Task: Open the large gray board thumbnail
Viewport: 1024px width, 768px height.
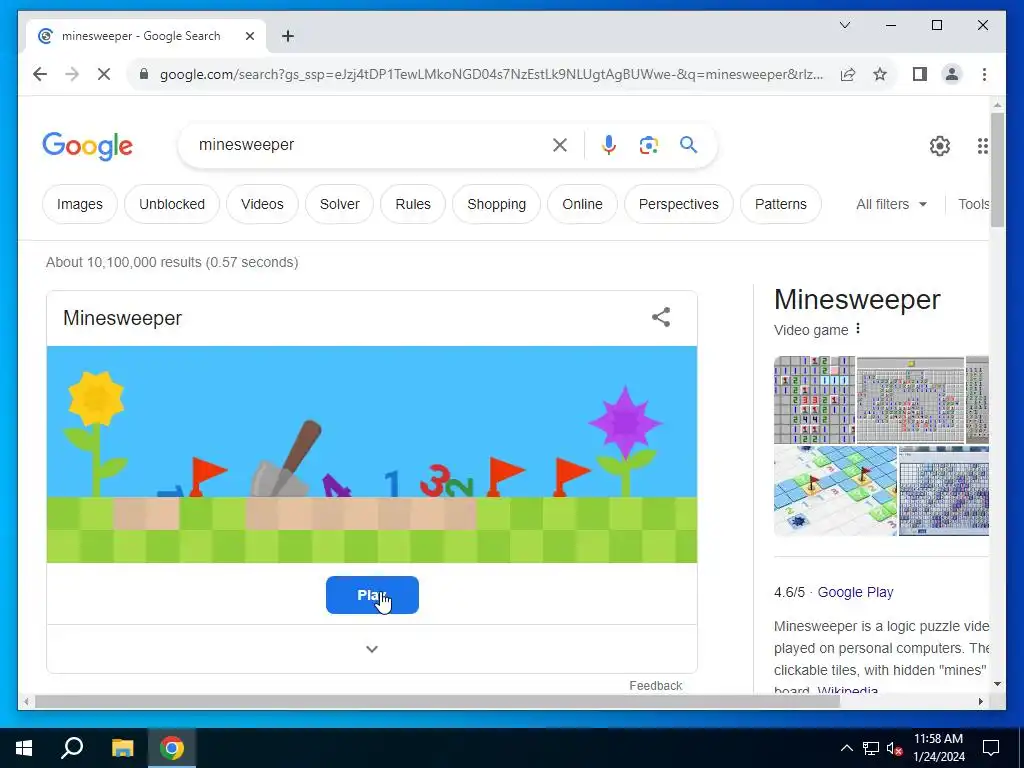Action: pyautogui.click(x=910, y=400)
